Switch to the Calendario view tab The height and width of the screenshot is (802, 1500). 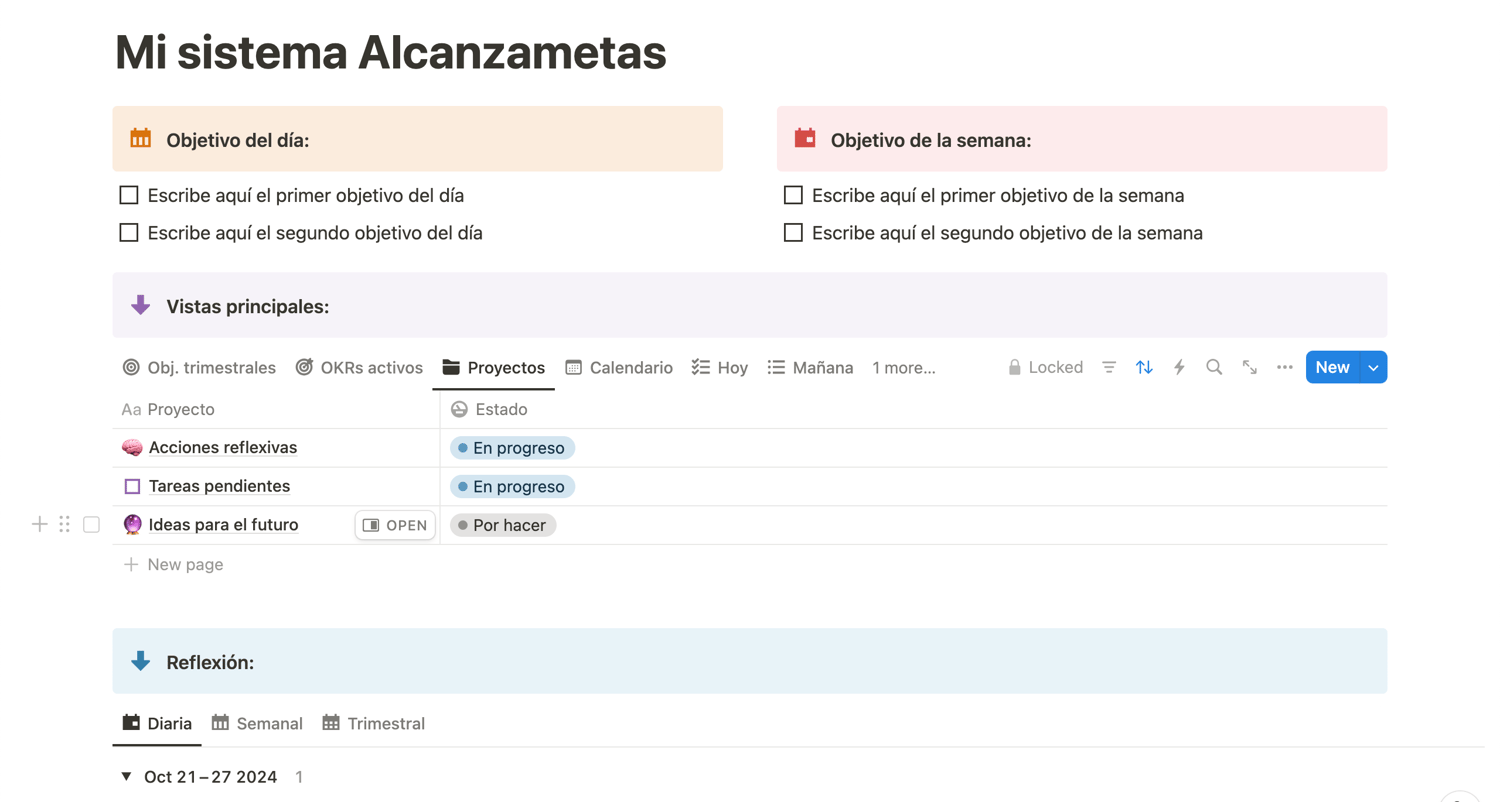(x=619, y=367)
